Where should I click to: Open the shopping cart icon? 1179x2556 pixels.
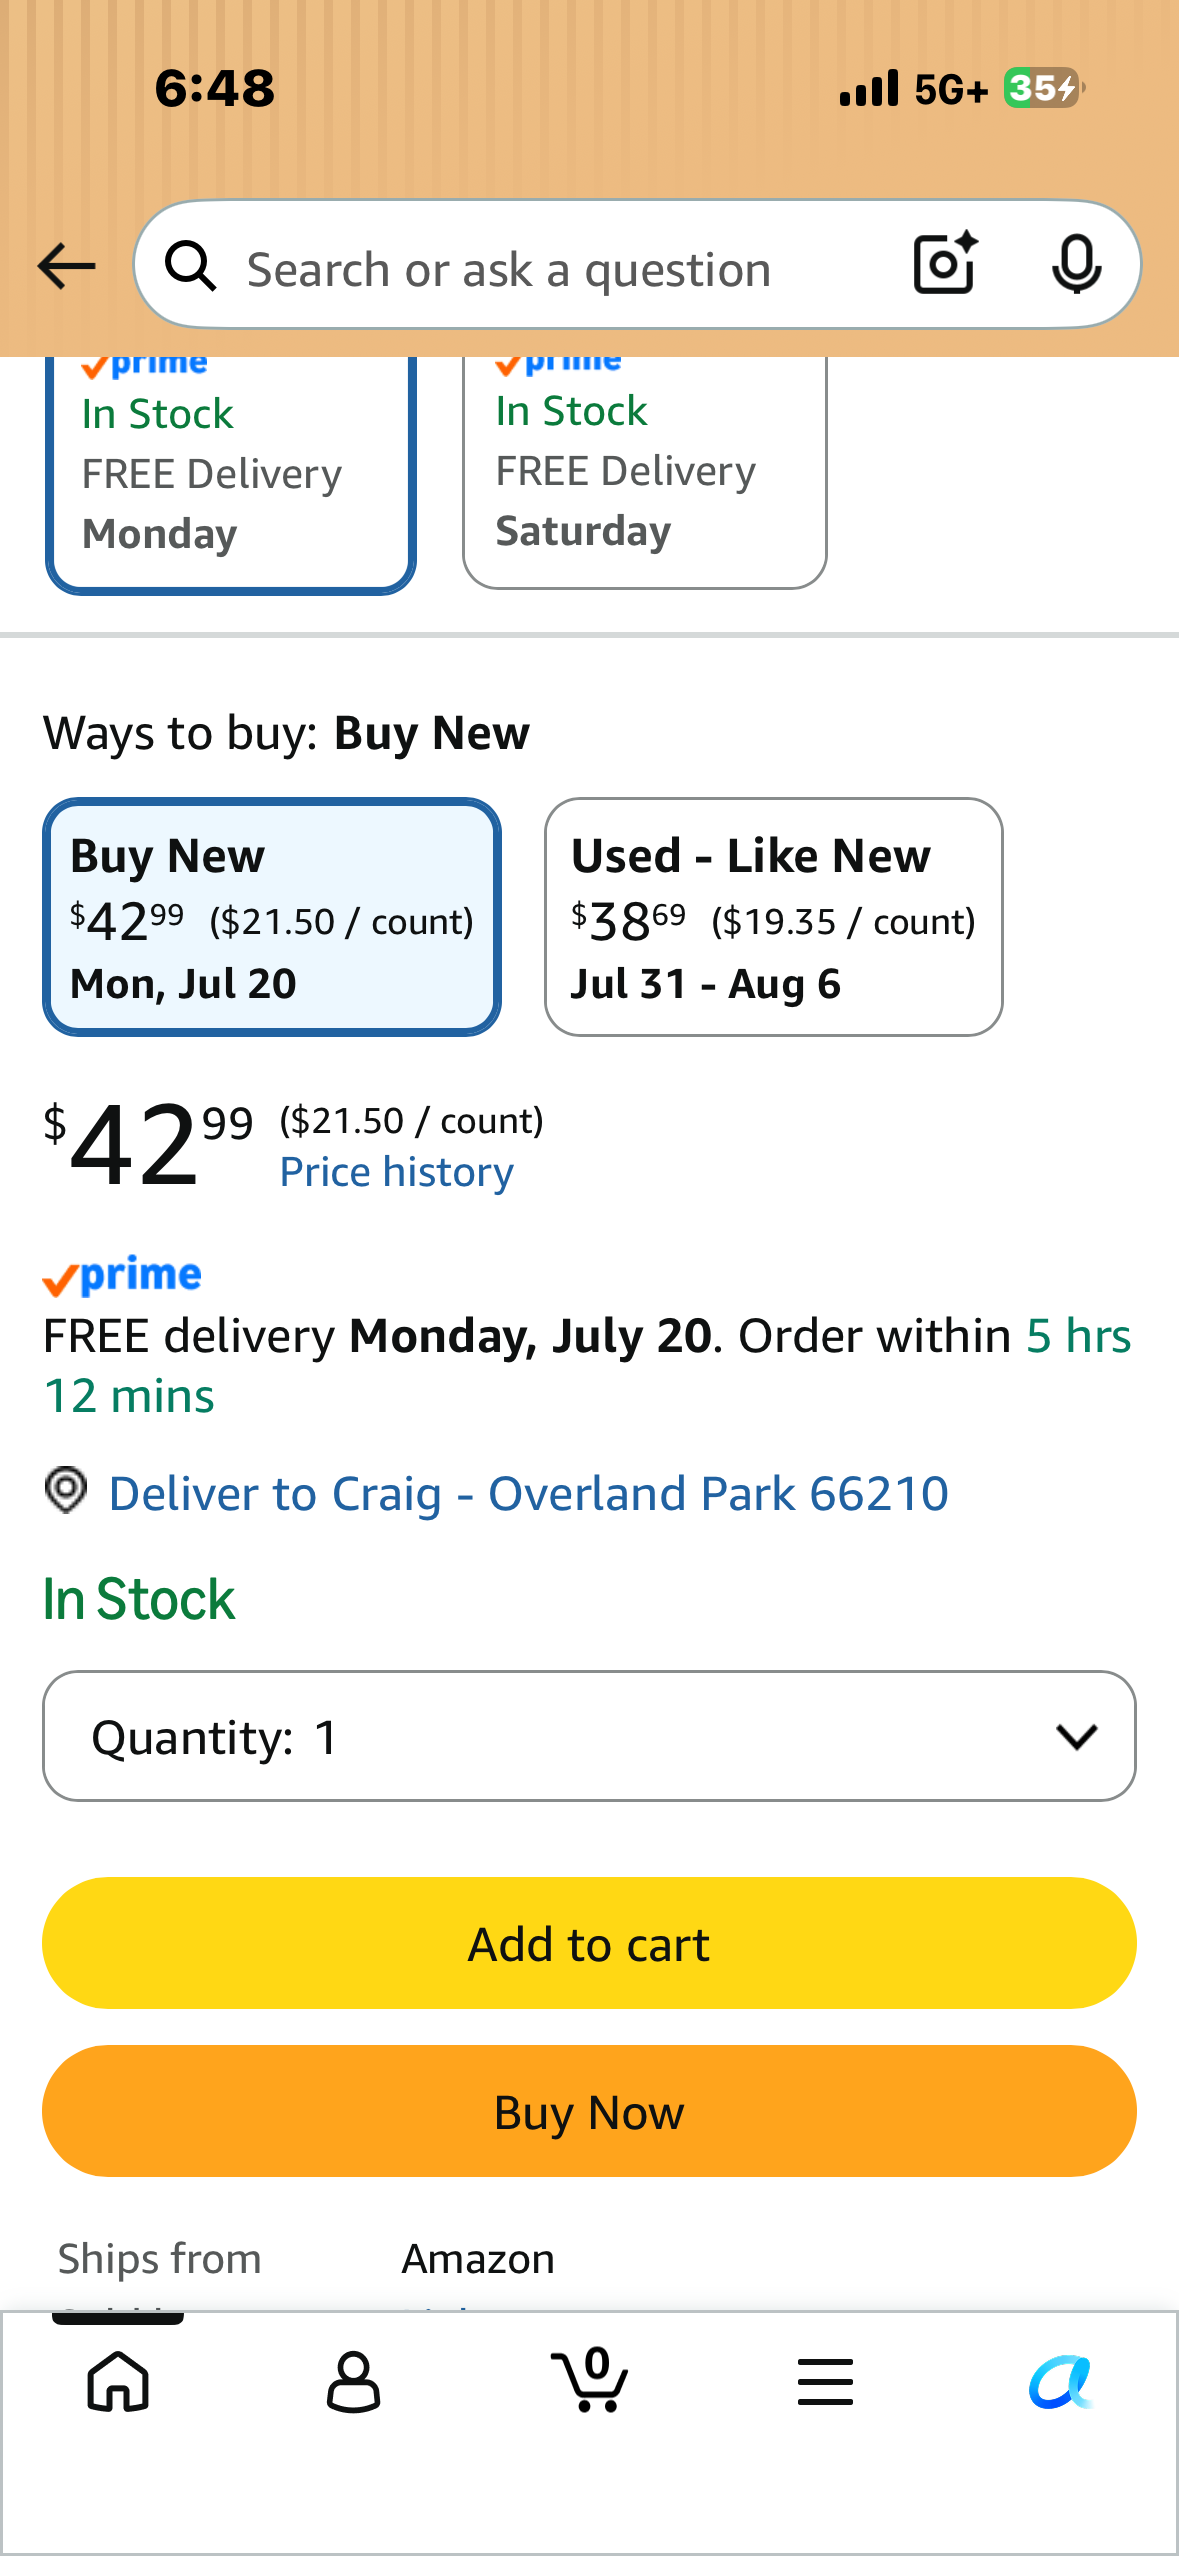[590, 2379]
